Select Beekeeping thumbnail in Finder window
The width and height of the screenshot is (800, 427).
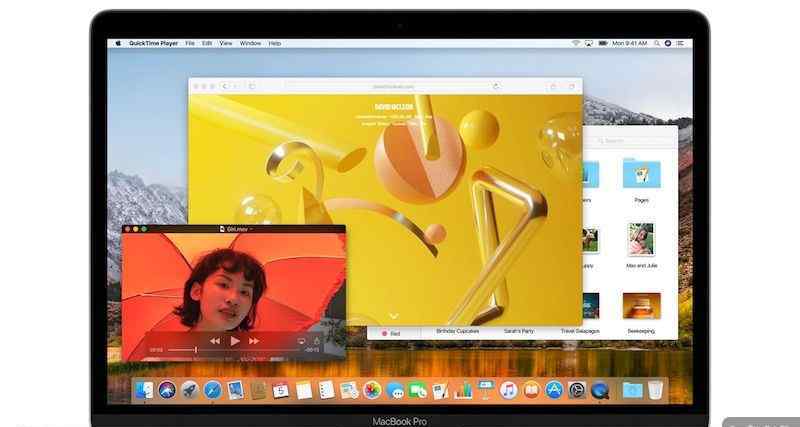[641, 305]
